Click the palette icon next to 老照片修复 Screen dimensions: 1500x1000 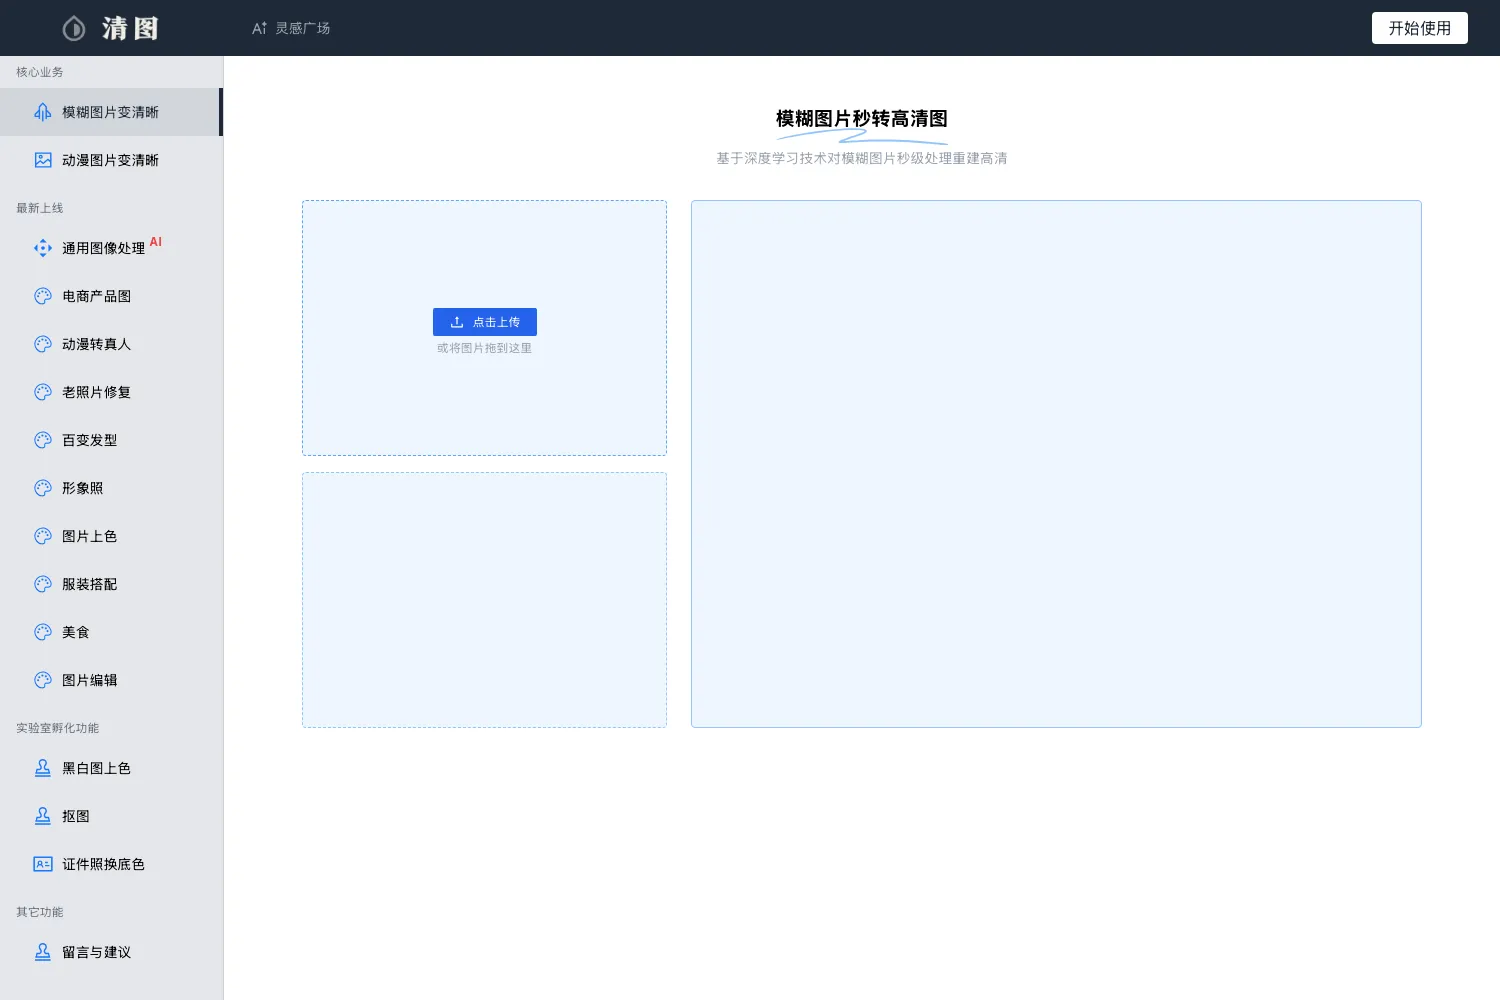(x=43, y=392)
